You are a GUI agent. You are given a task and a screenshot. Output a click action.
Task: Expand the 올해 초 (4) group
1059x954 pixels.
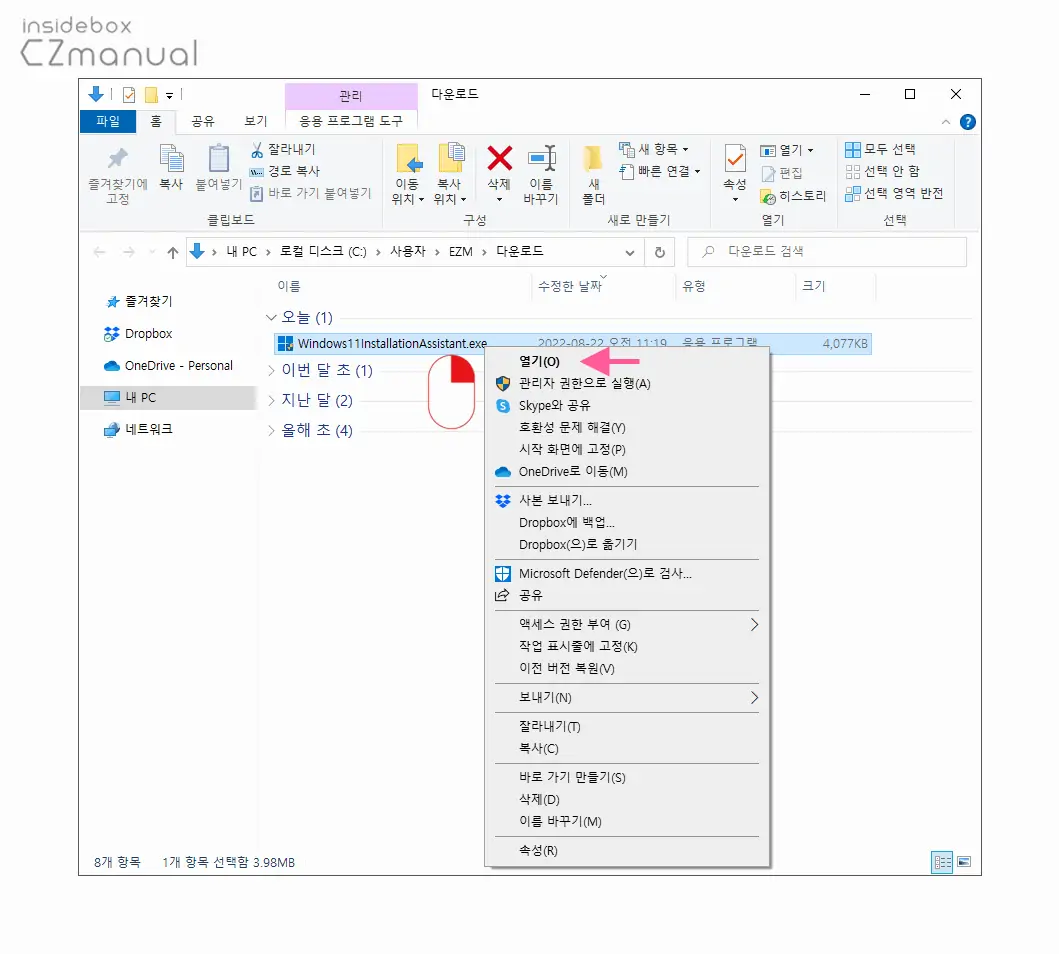pos(272,431)
